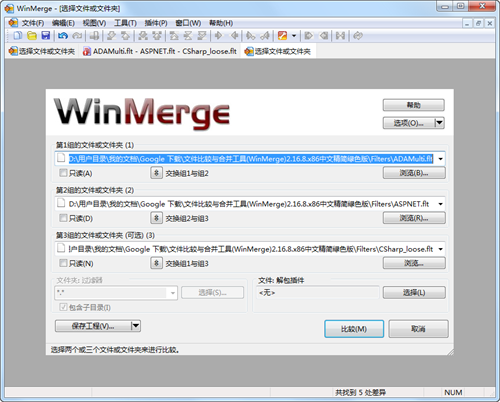Click the Next Difference toolbar icon
Screen dimensions: 500x402
pyautogui.click(x=111, y=35)
